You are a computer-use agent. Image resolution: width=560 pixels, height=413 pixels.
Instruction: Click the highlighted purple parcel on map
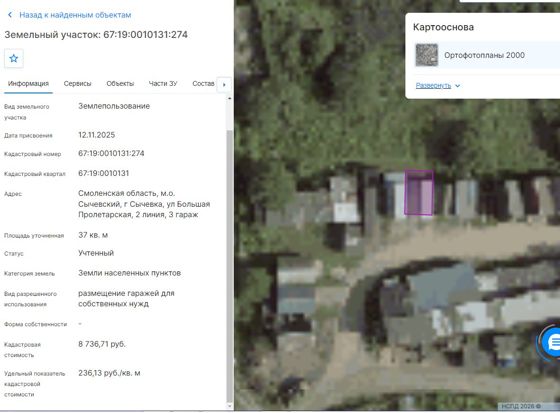419,193
